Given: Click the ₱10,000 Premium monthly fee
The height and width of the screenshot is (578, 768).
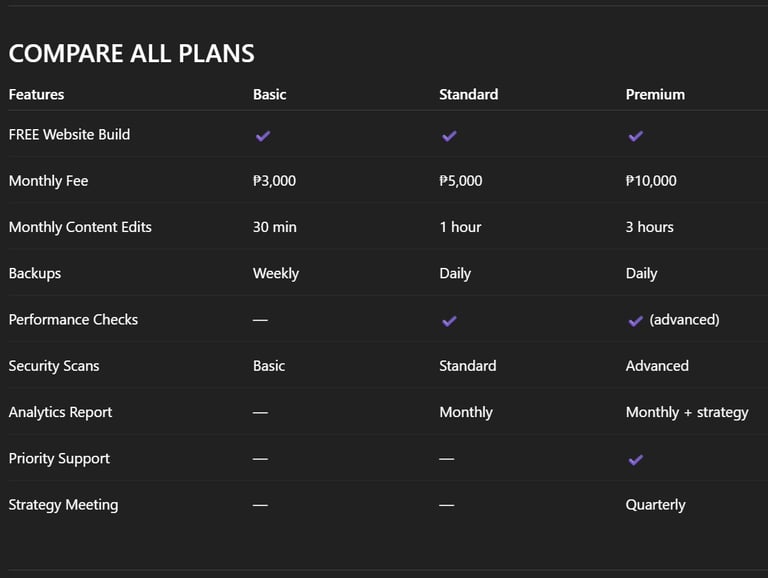Looking at the screenshot, I should [651, 181].
